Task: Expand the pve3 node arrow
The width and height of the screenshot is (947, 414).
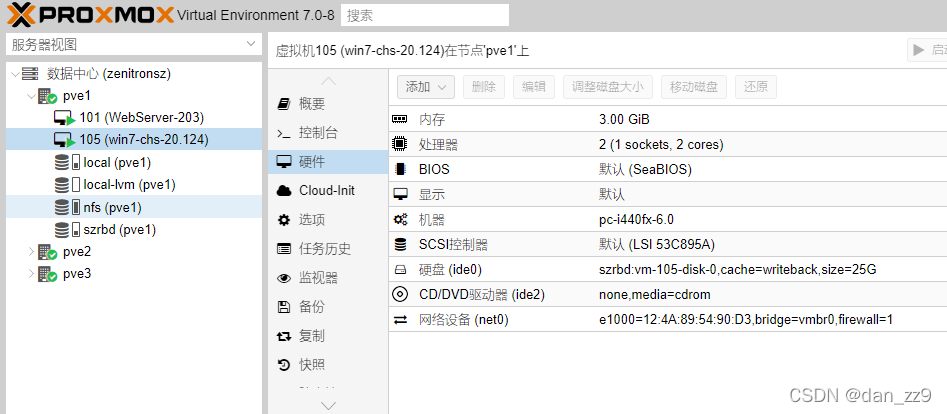Action: (31, 274)
